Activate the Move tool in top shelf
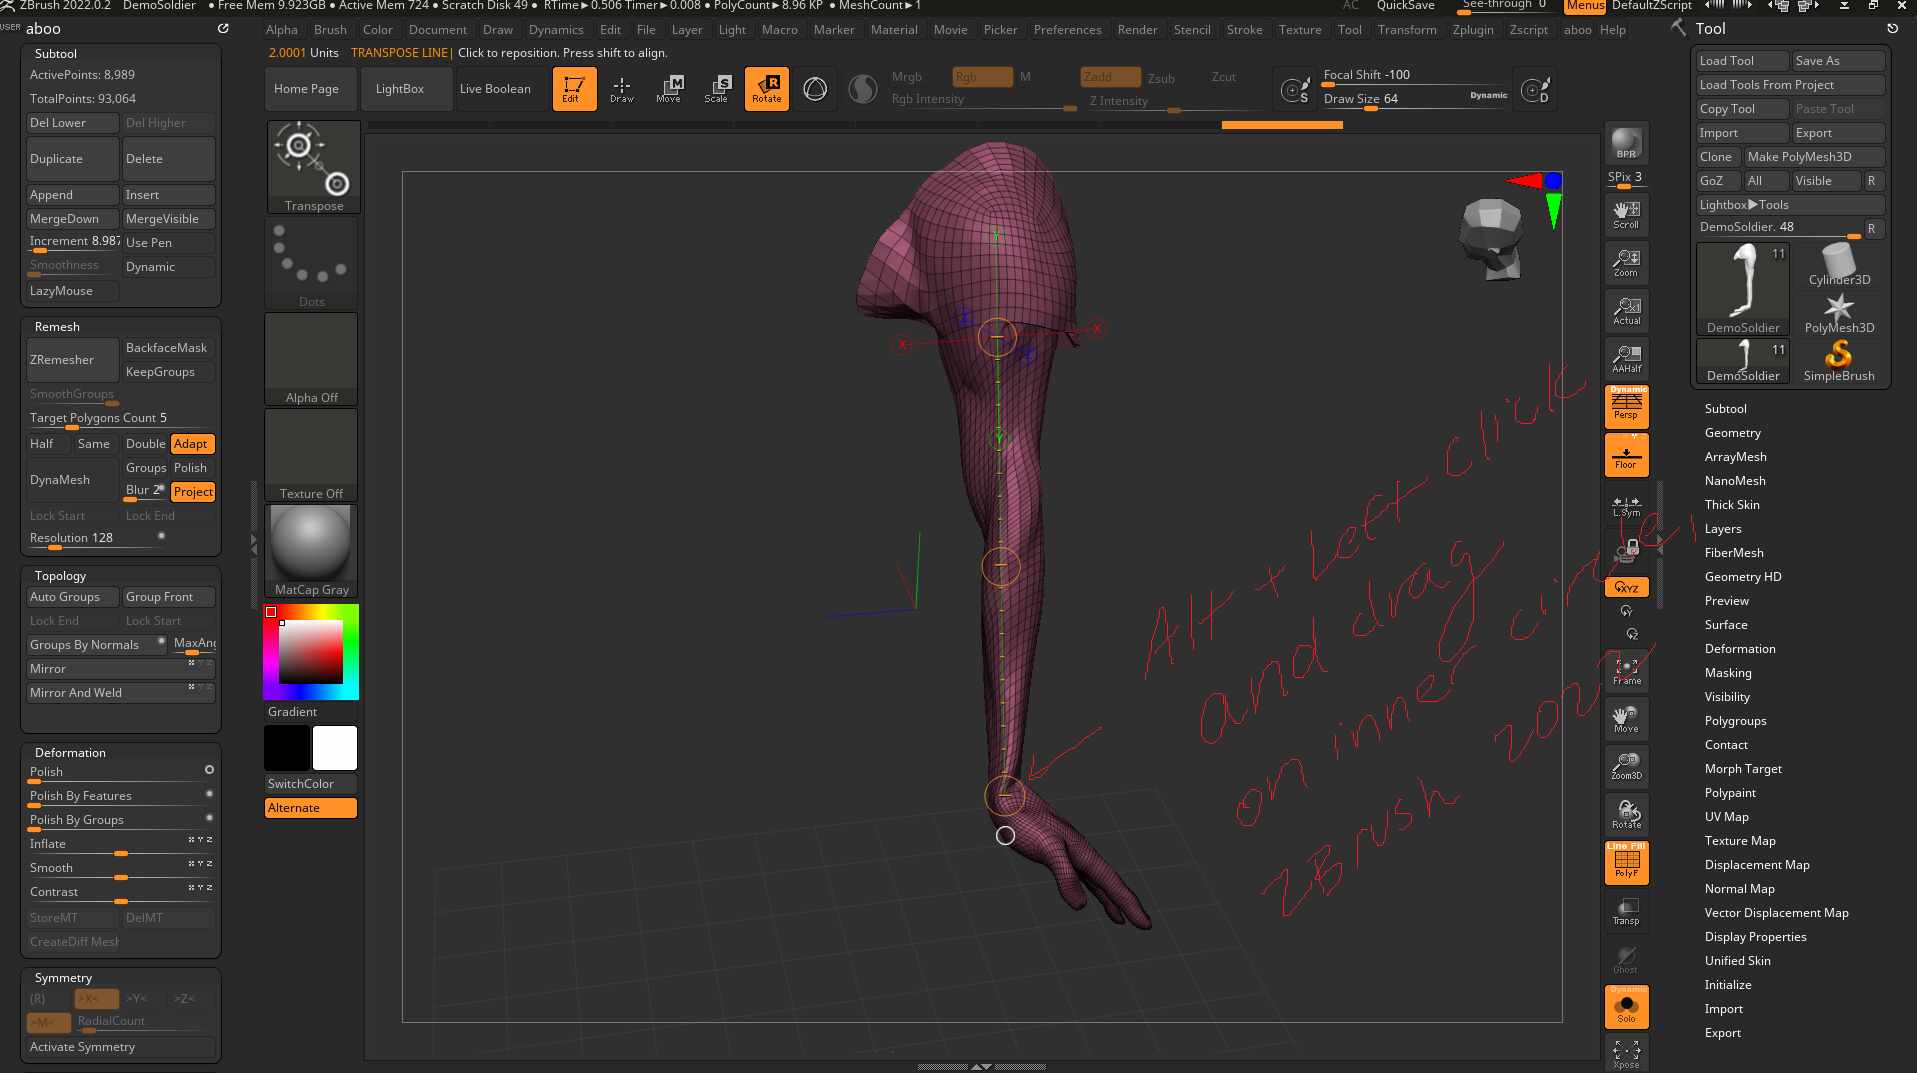This screenshot has height=1073, width=1917. coord(668,88)
